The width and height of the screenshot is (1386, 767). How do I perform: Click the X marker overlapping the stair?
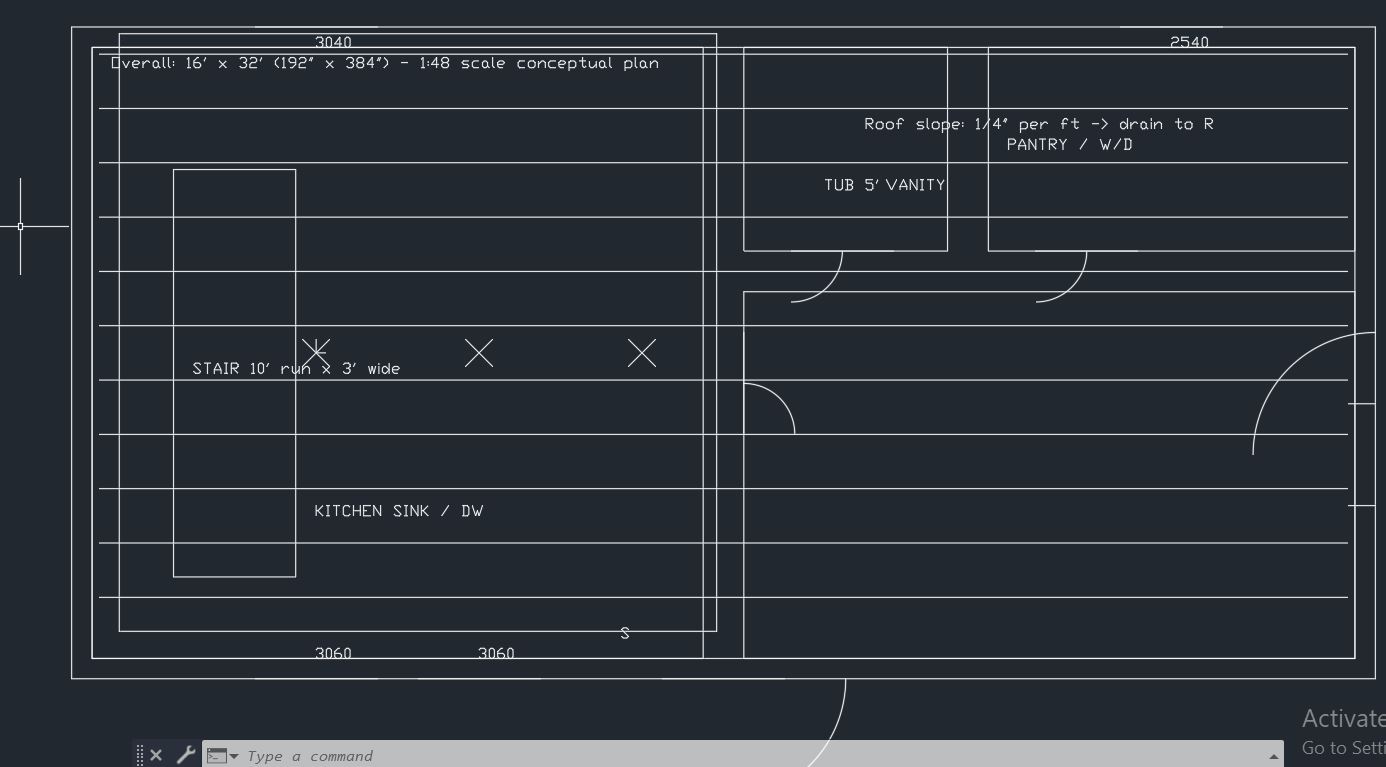click(x=316, y=352)
